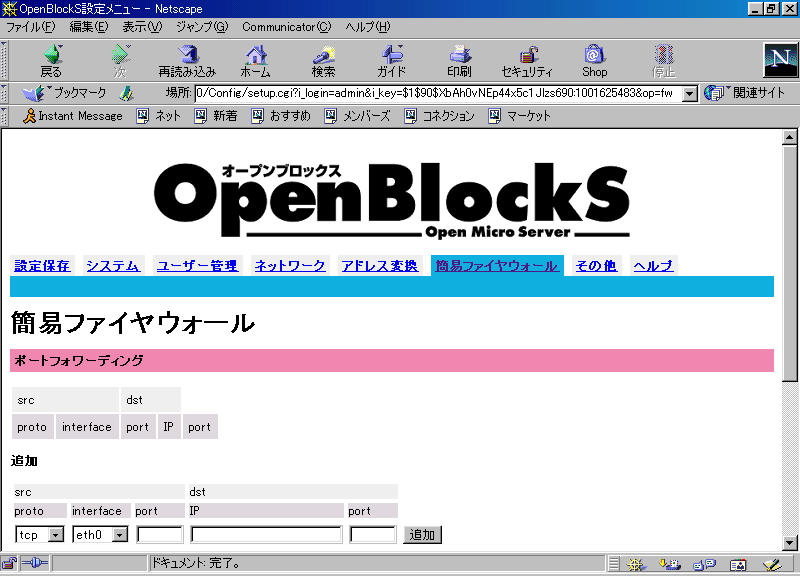Open the マーケット bookmark
800x576 pixels.
tap(519, 116)
